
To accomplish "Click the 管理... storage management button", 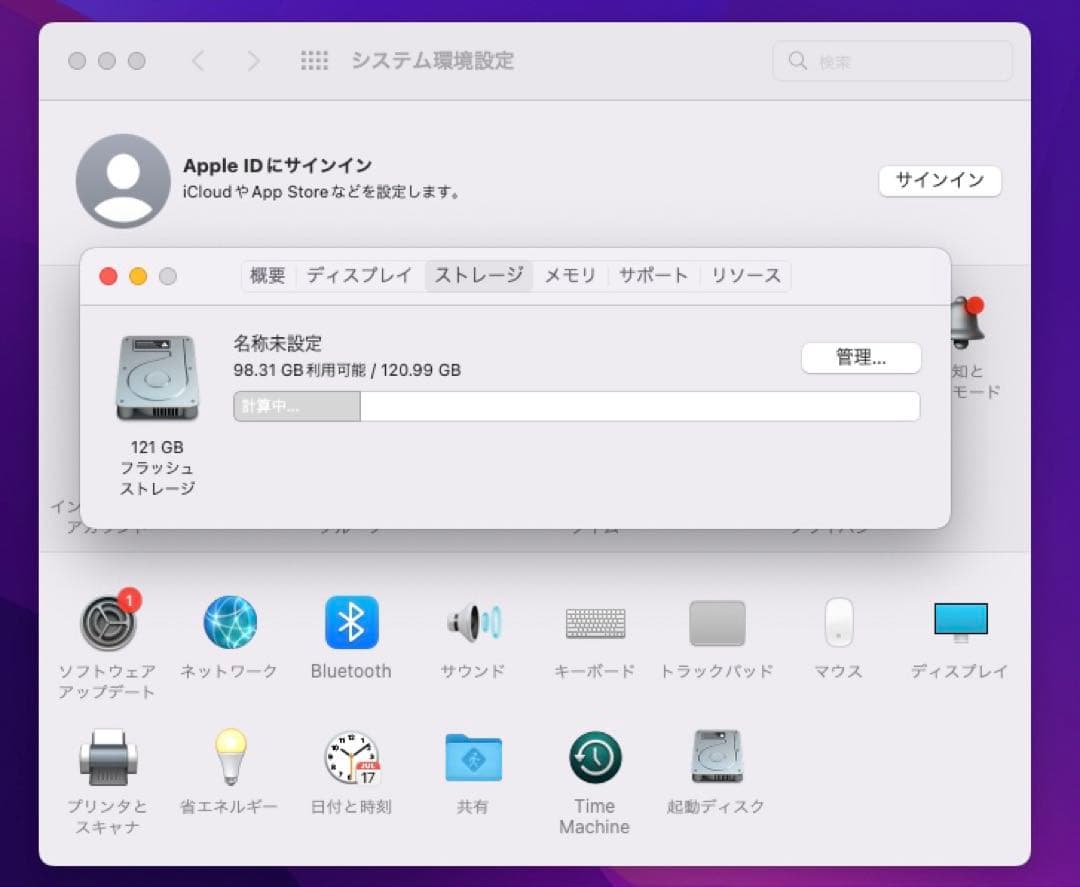I will [x=861, y=357].
